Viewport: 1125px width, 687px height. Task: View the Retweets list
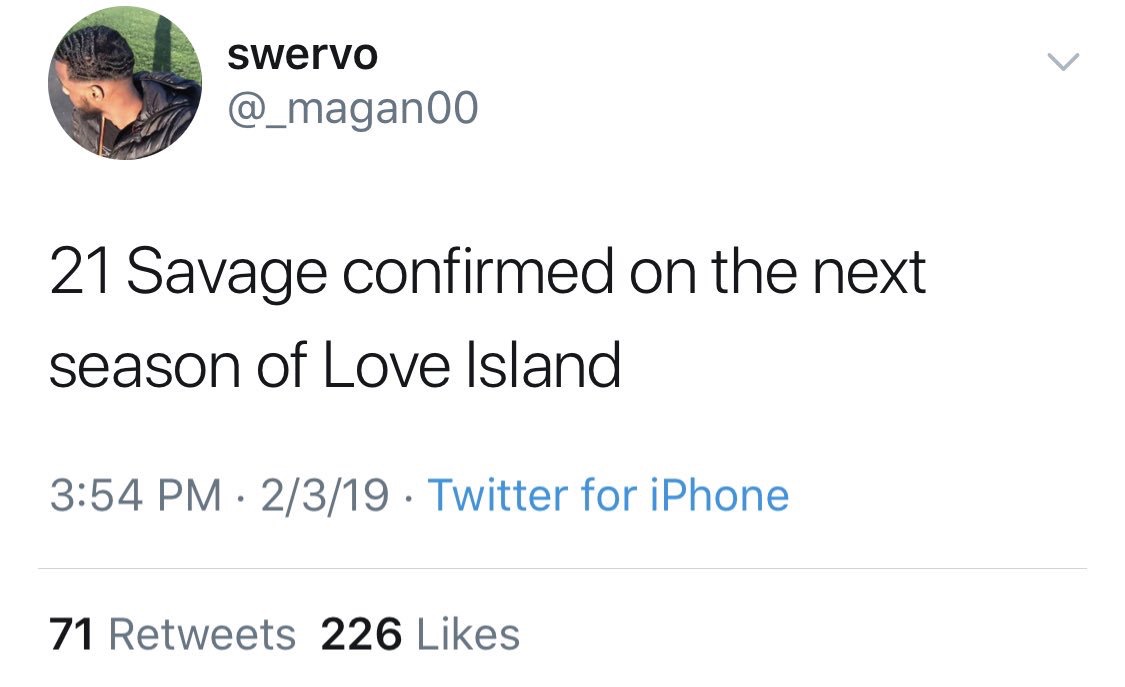[x=201, y=634]
